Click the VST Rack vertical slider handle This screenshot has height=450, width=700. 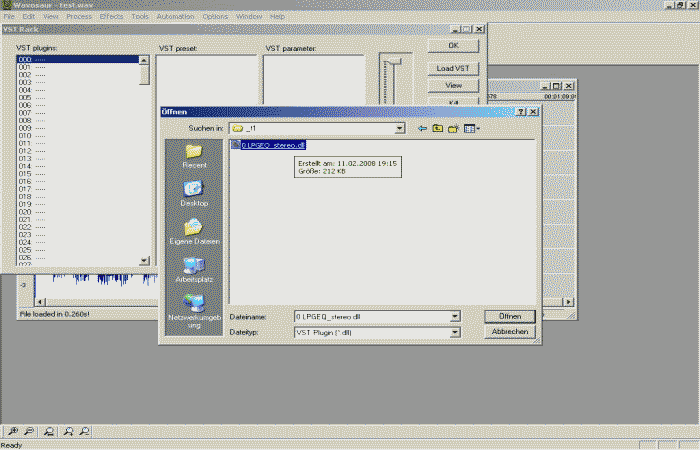coord(395,64)
